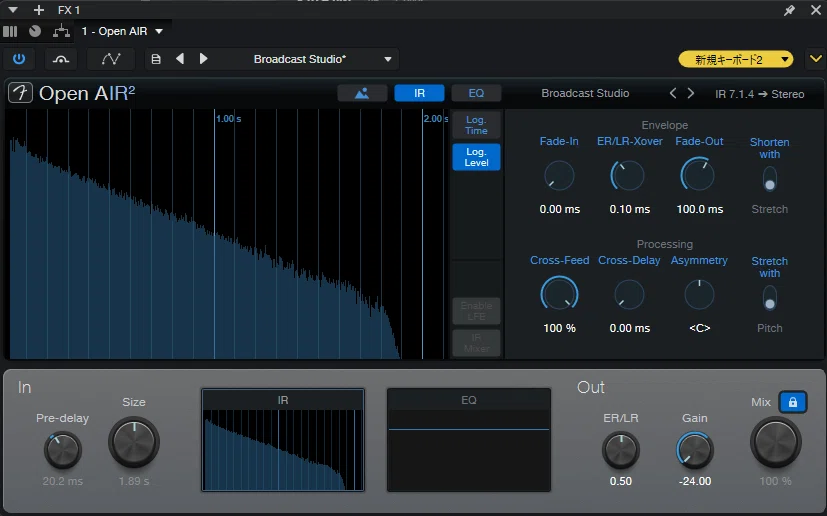Click the Size knob
The height and width of the screenshot is (516, 827).
pyautogui.click(x=134, y=442)
